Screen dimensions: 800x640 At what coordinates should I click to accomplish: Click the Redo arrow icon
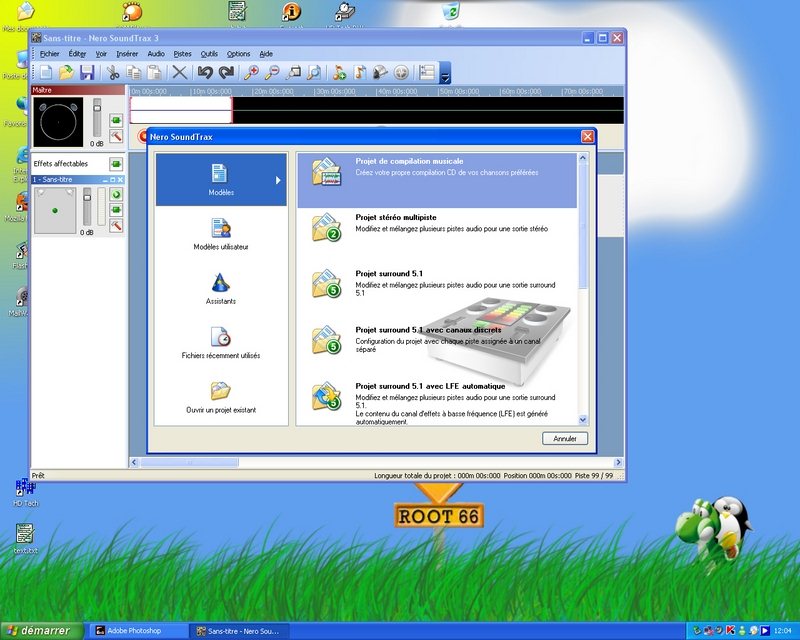[226, 73]
